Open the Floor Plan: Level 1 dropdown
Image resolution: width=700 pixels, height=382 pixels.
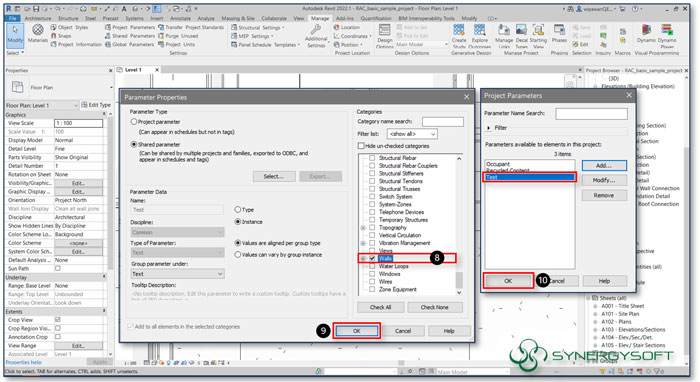click(x=42, y=105)
